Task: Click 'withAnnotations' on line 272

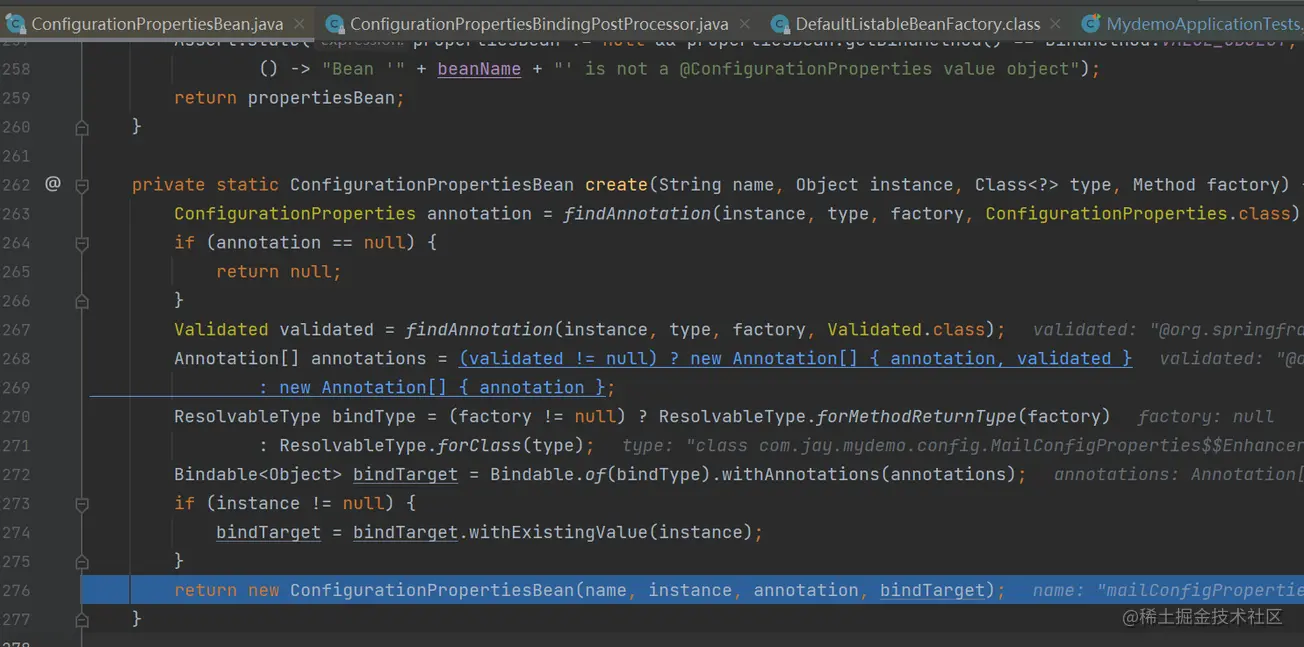Action: click(800, 475)
